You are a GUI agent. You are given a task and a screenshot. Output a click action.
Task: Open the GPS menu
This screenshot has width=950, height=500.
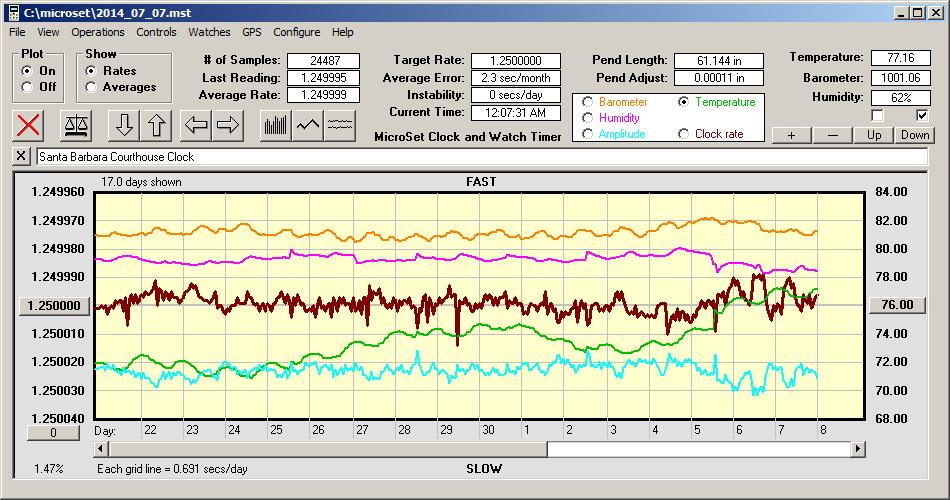pyautogui.click(x=251, y=32)
